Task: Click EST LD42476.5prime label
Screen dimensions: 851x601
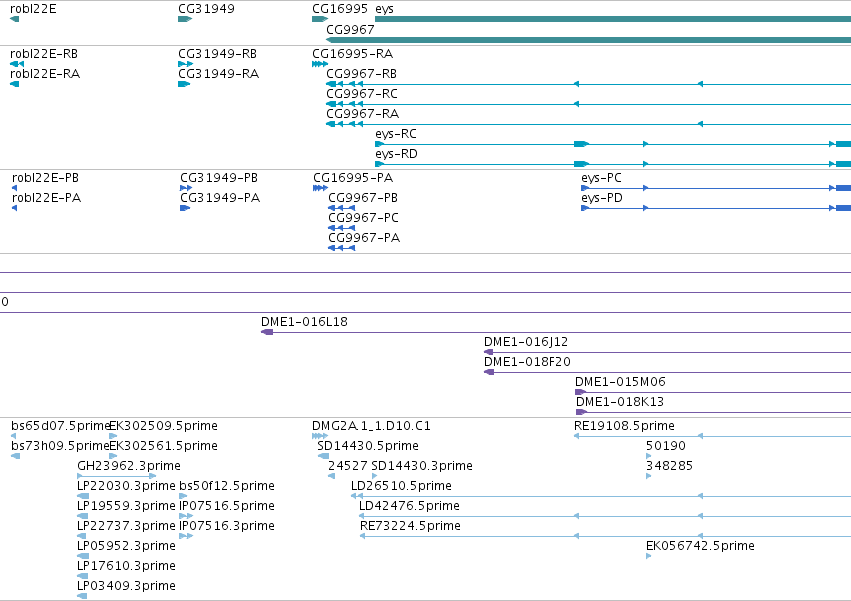Action: point(409,507)
